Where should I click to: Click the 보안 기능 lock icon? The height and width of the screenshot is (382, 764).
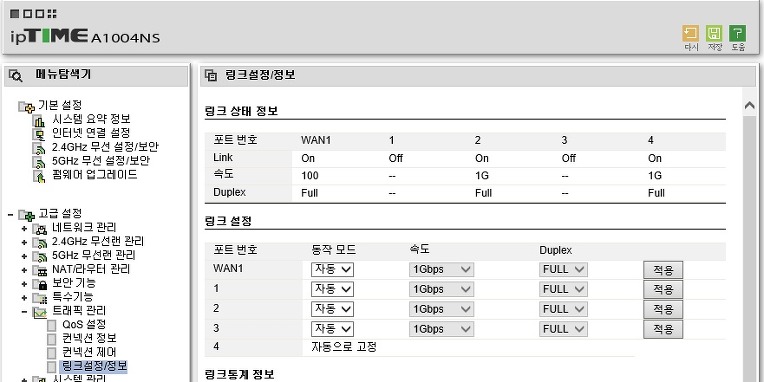click(42, 284)
